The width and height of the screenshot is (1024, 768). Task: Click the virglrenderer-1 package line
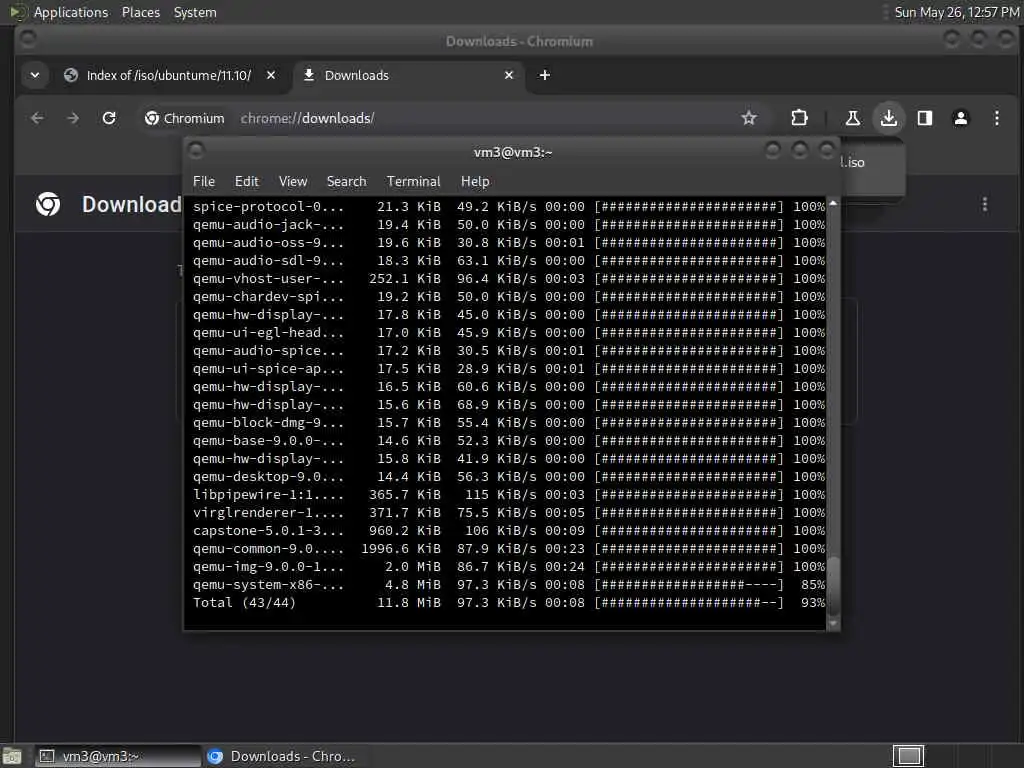tap(509, 513)
